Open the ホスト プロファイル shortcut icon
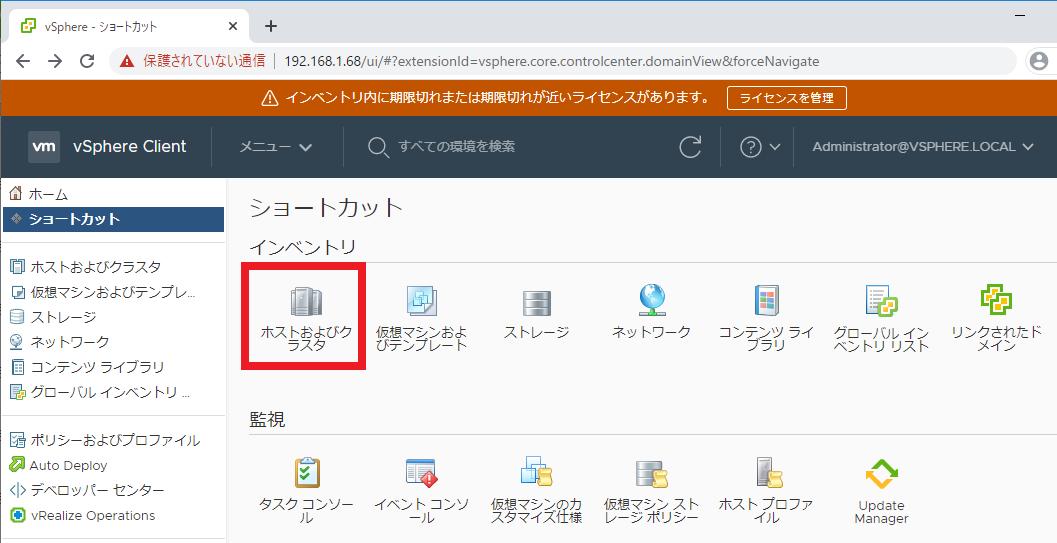The width and height of the screenshot is (1057, 543). 768,472
